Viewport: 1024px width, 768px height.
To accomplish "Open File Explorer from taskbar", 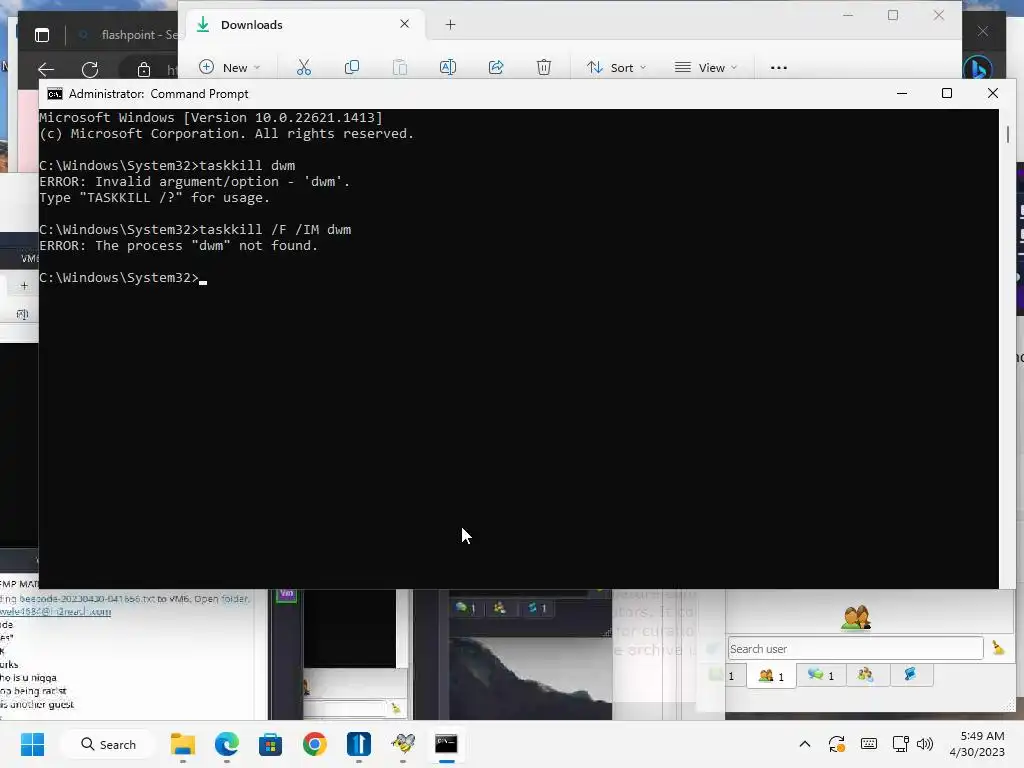I will pos(183,744).
